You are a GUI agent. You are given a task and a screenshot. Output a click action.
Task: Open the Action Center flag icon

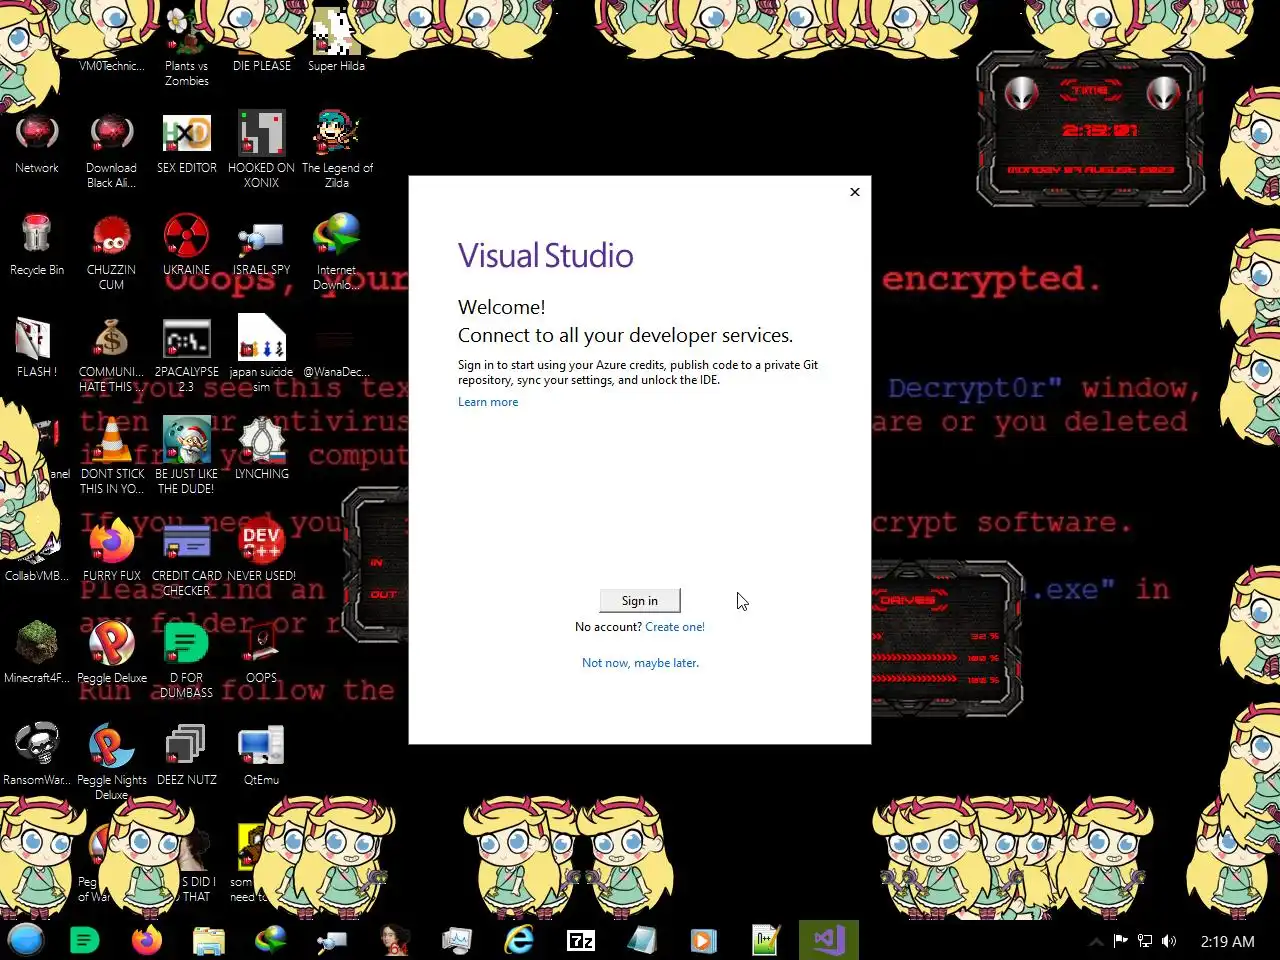coord(1121,941)
